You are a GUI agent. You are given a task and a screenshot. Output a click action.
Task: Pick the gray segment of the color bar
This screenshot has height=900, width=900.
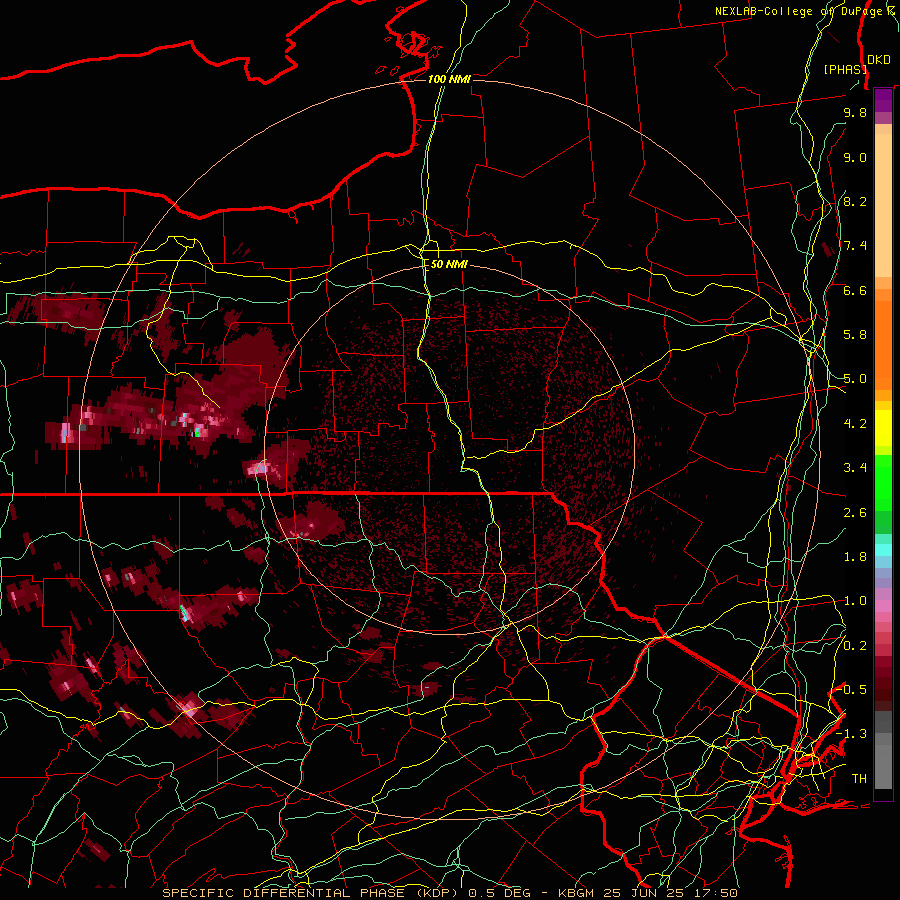coord(883,752)
